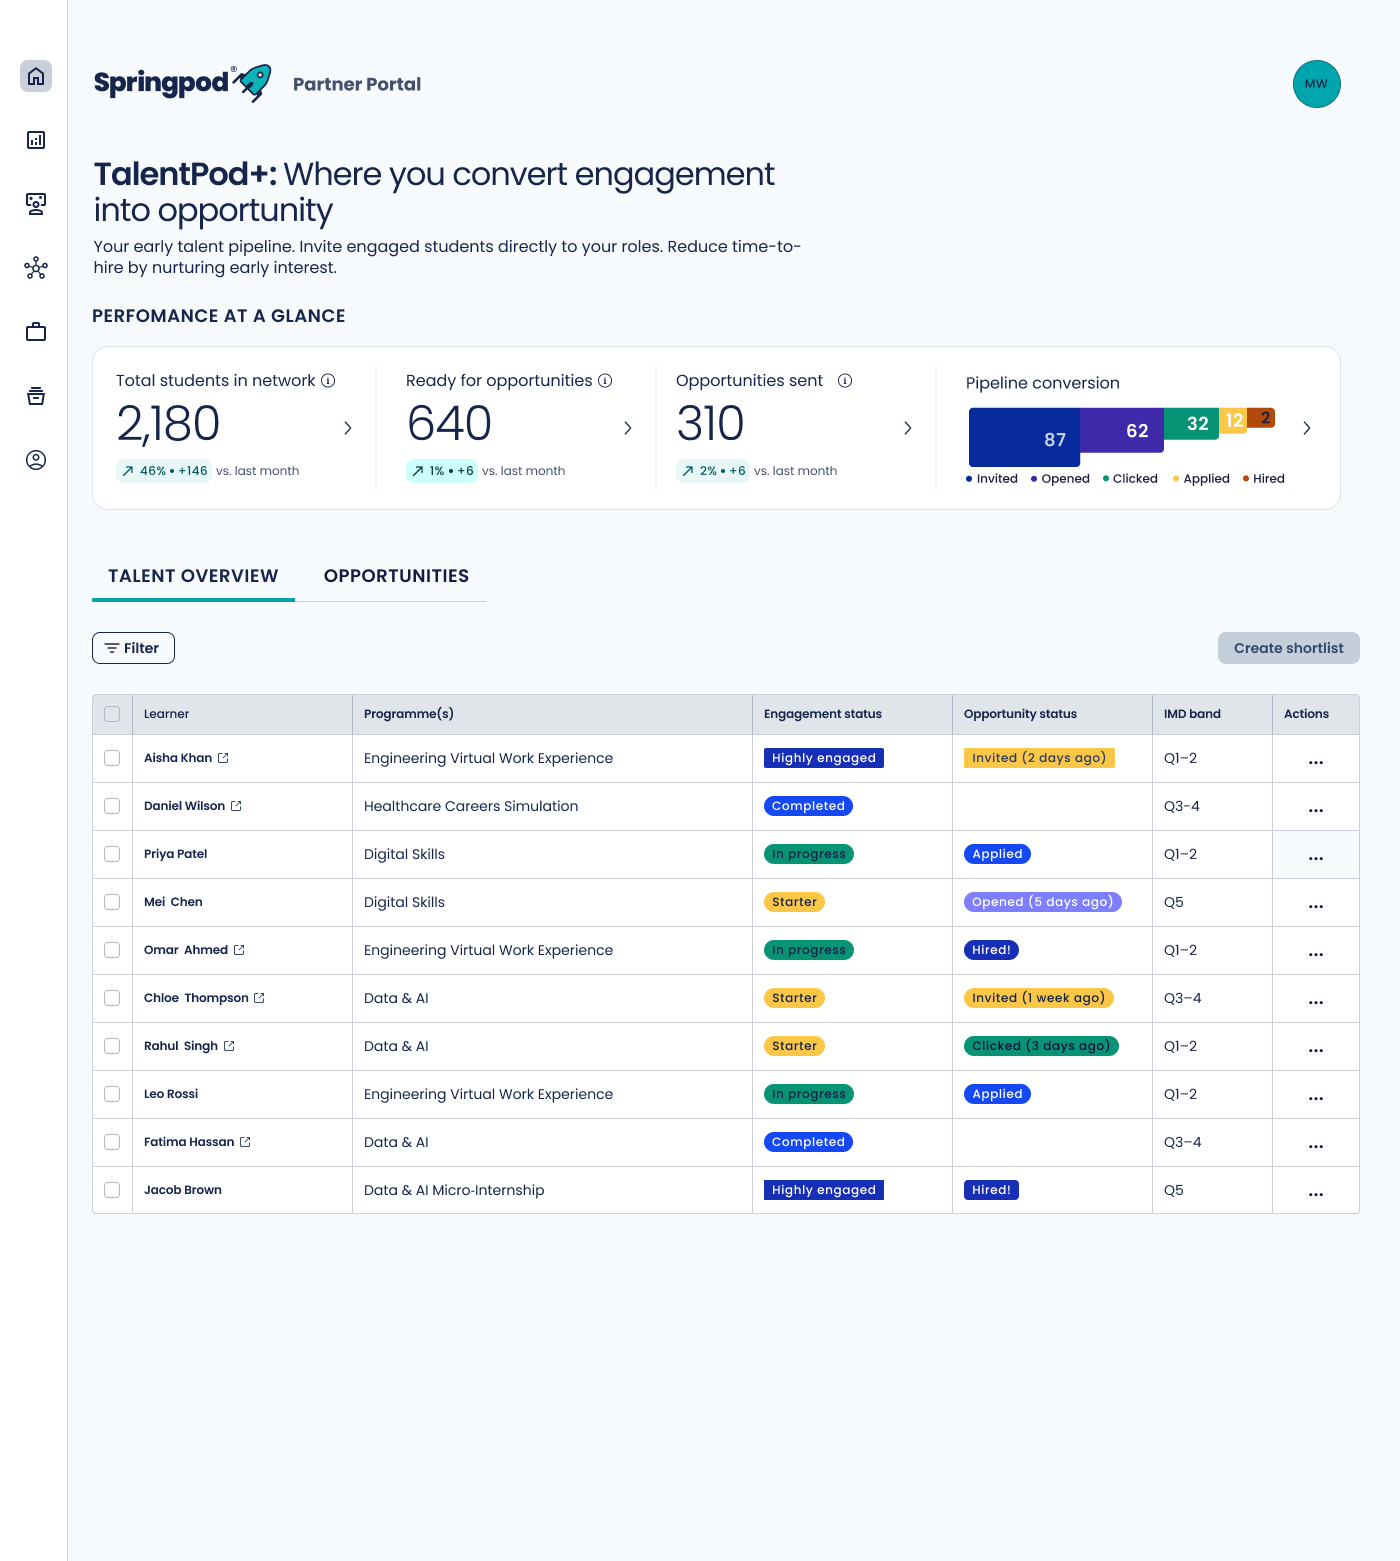
Task: Click the Invited 87 pipeline bar
Action: 1024,438
